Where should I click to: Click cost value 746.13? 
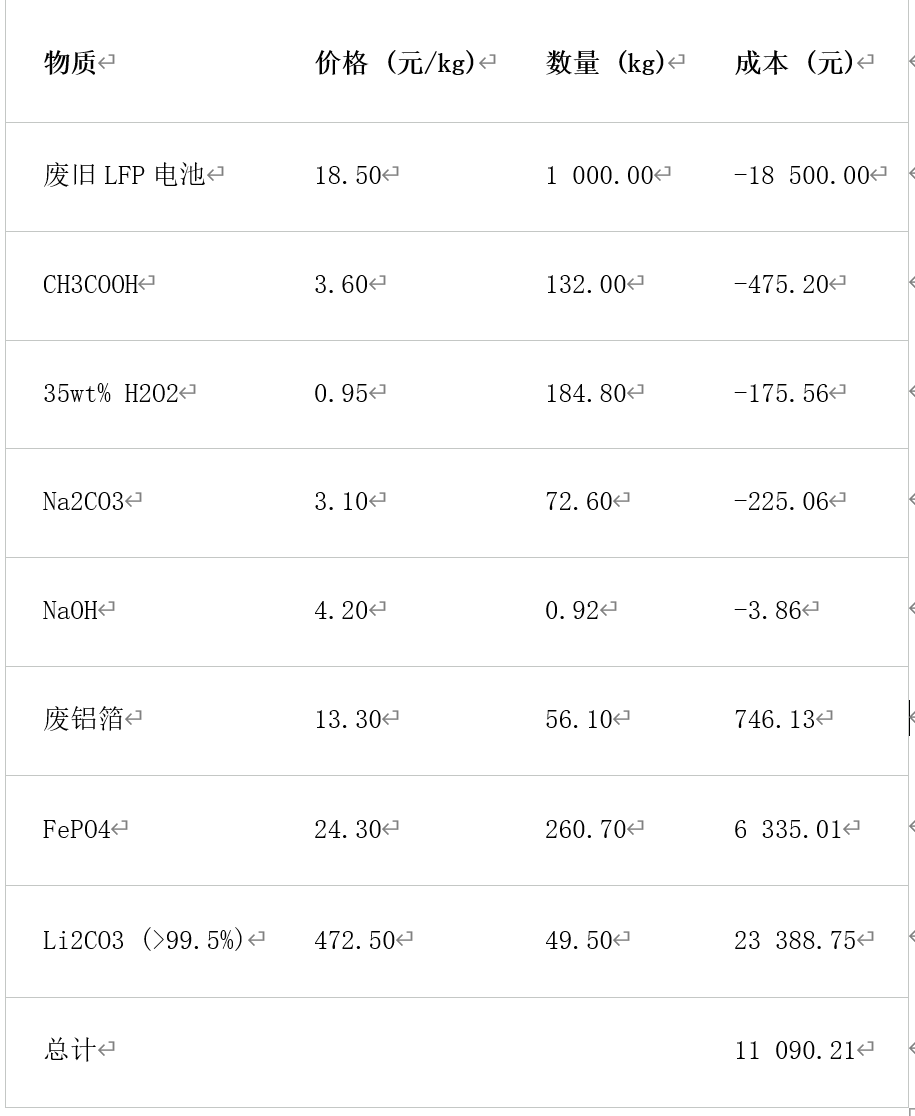click(775, 719)
